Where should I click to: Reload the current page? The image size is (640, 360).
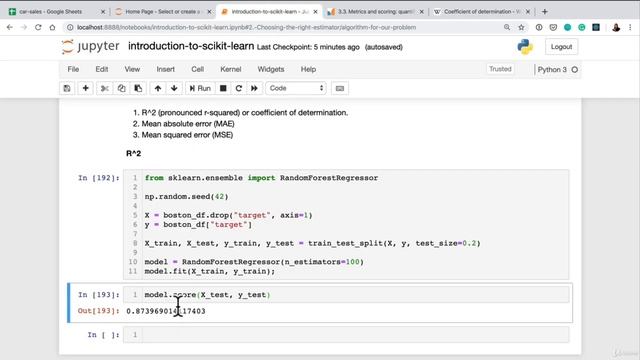click(x=38, y=27)
